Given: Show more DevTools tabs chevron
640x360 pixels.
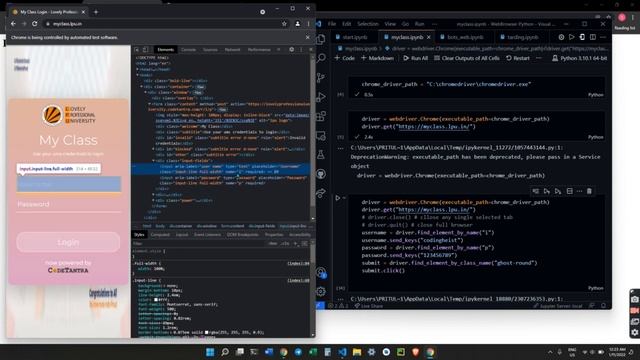Looking at the screenshot, I should tap(279, 50).
